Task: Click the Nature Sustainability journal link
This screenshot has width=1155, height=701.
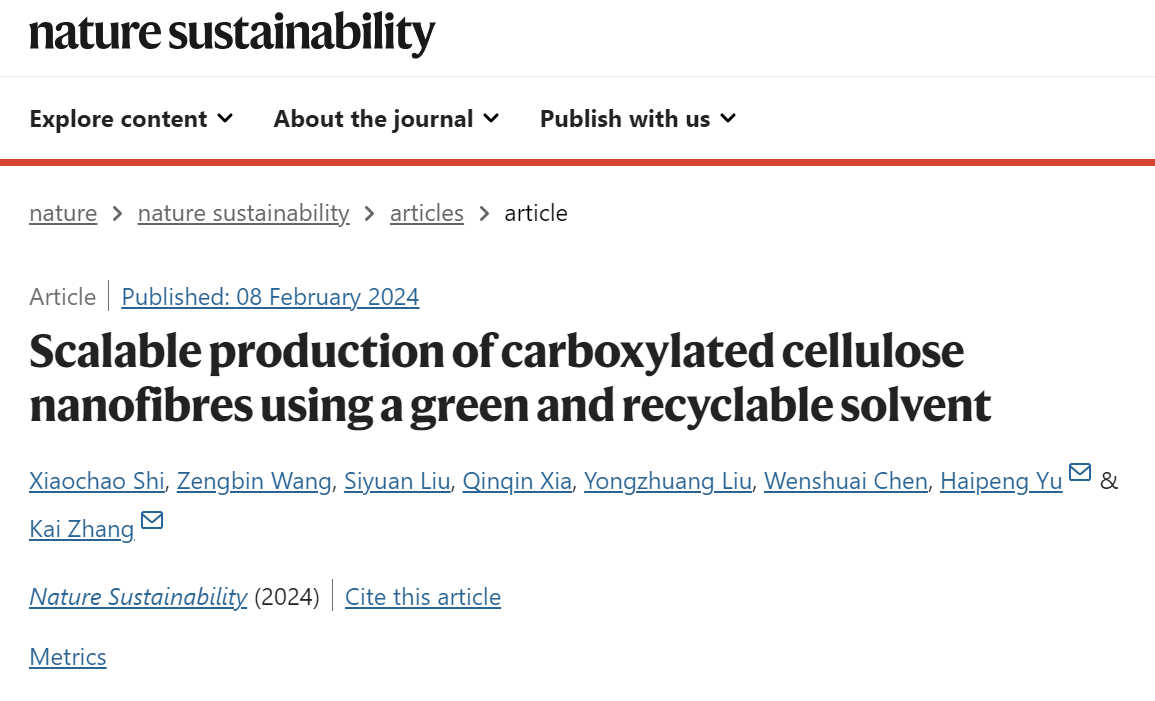Action: 138,596
